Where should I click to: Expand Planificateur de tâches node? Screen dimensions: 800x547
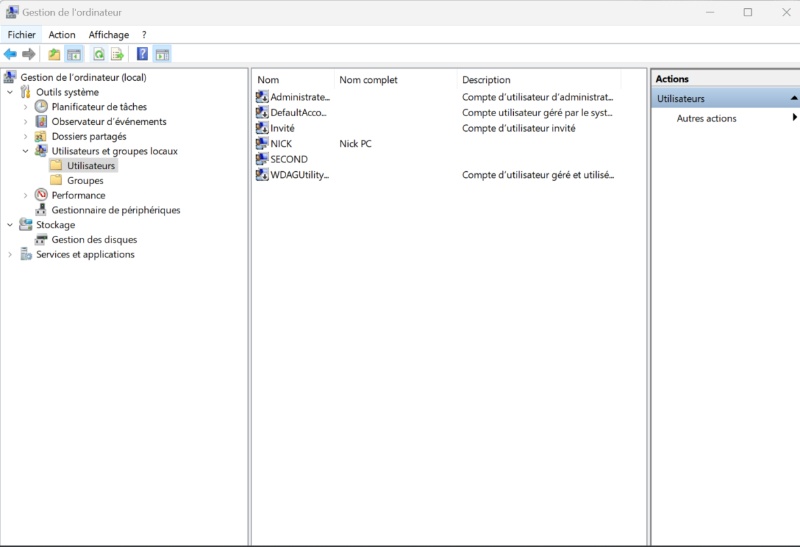(x=26, y=107)
